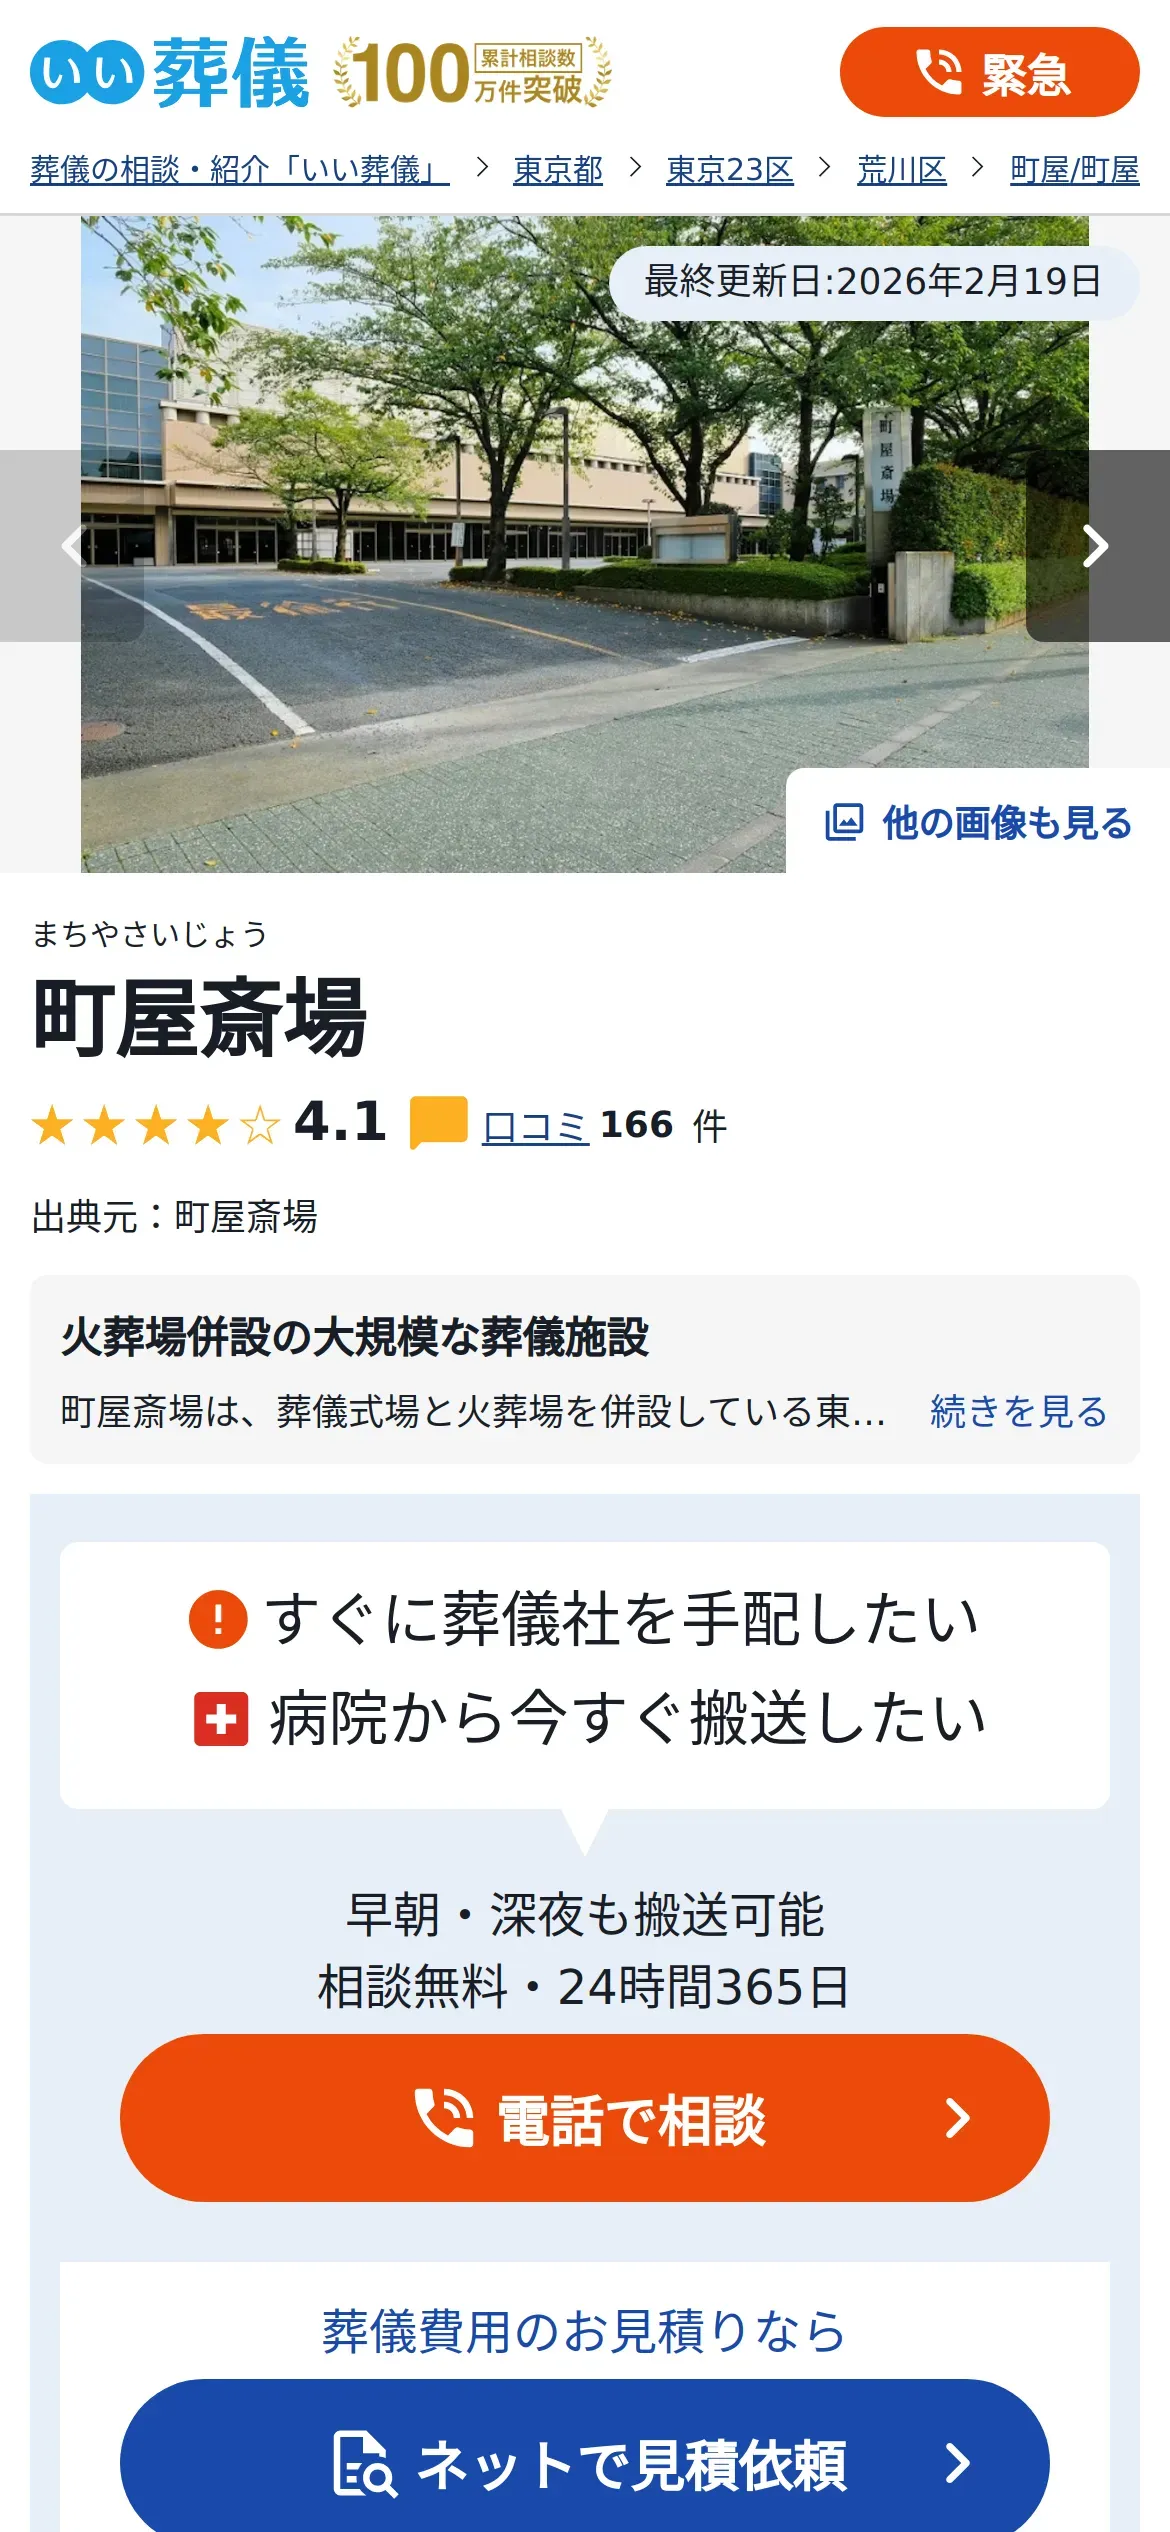Open the 口コミ reviews link

pos(535,1126)
